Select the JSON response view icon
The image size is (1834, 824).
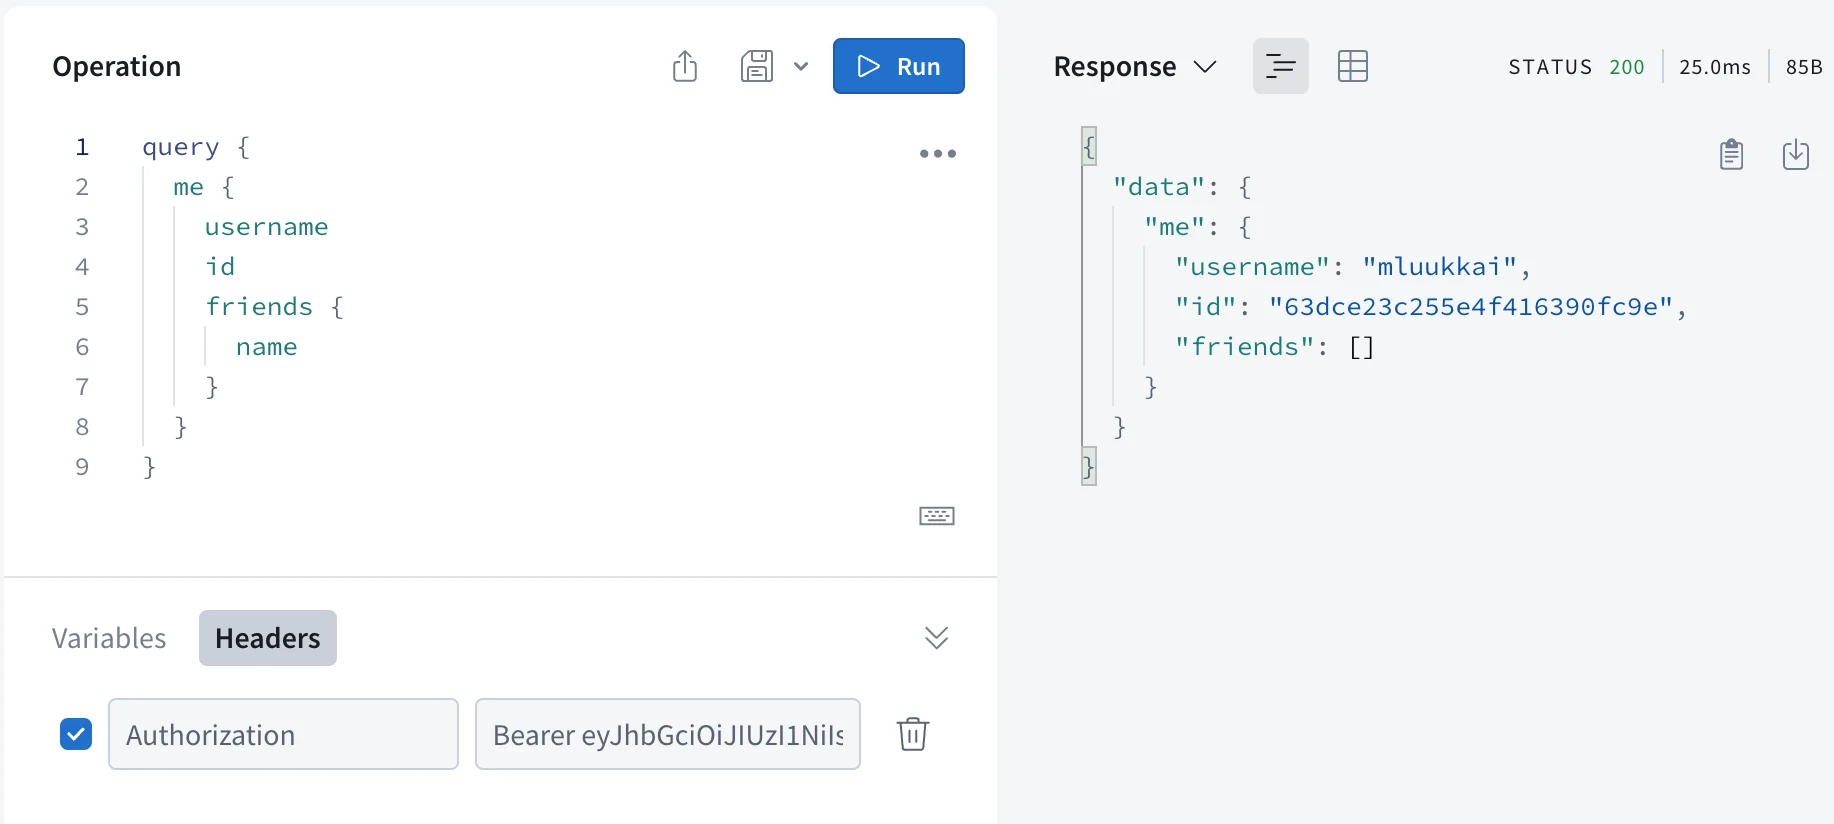(x=1281, y=66)
